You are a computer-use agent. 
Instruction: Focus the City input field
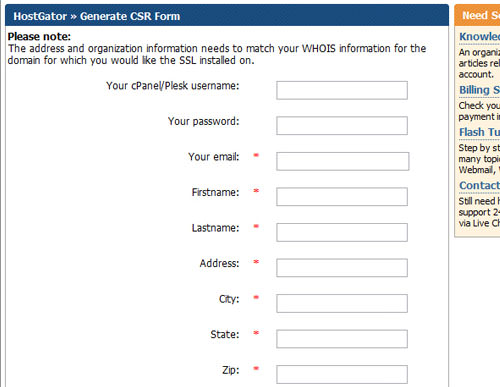342,303
